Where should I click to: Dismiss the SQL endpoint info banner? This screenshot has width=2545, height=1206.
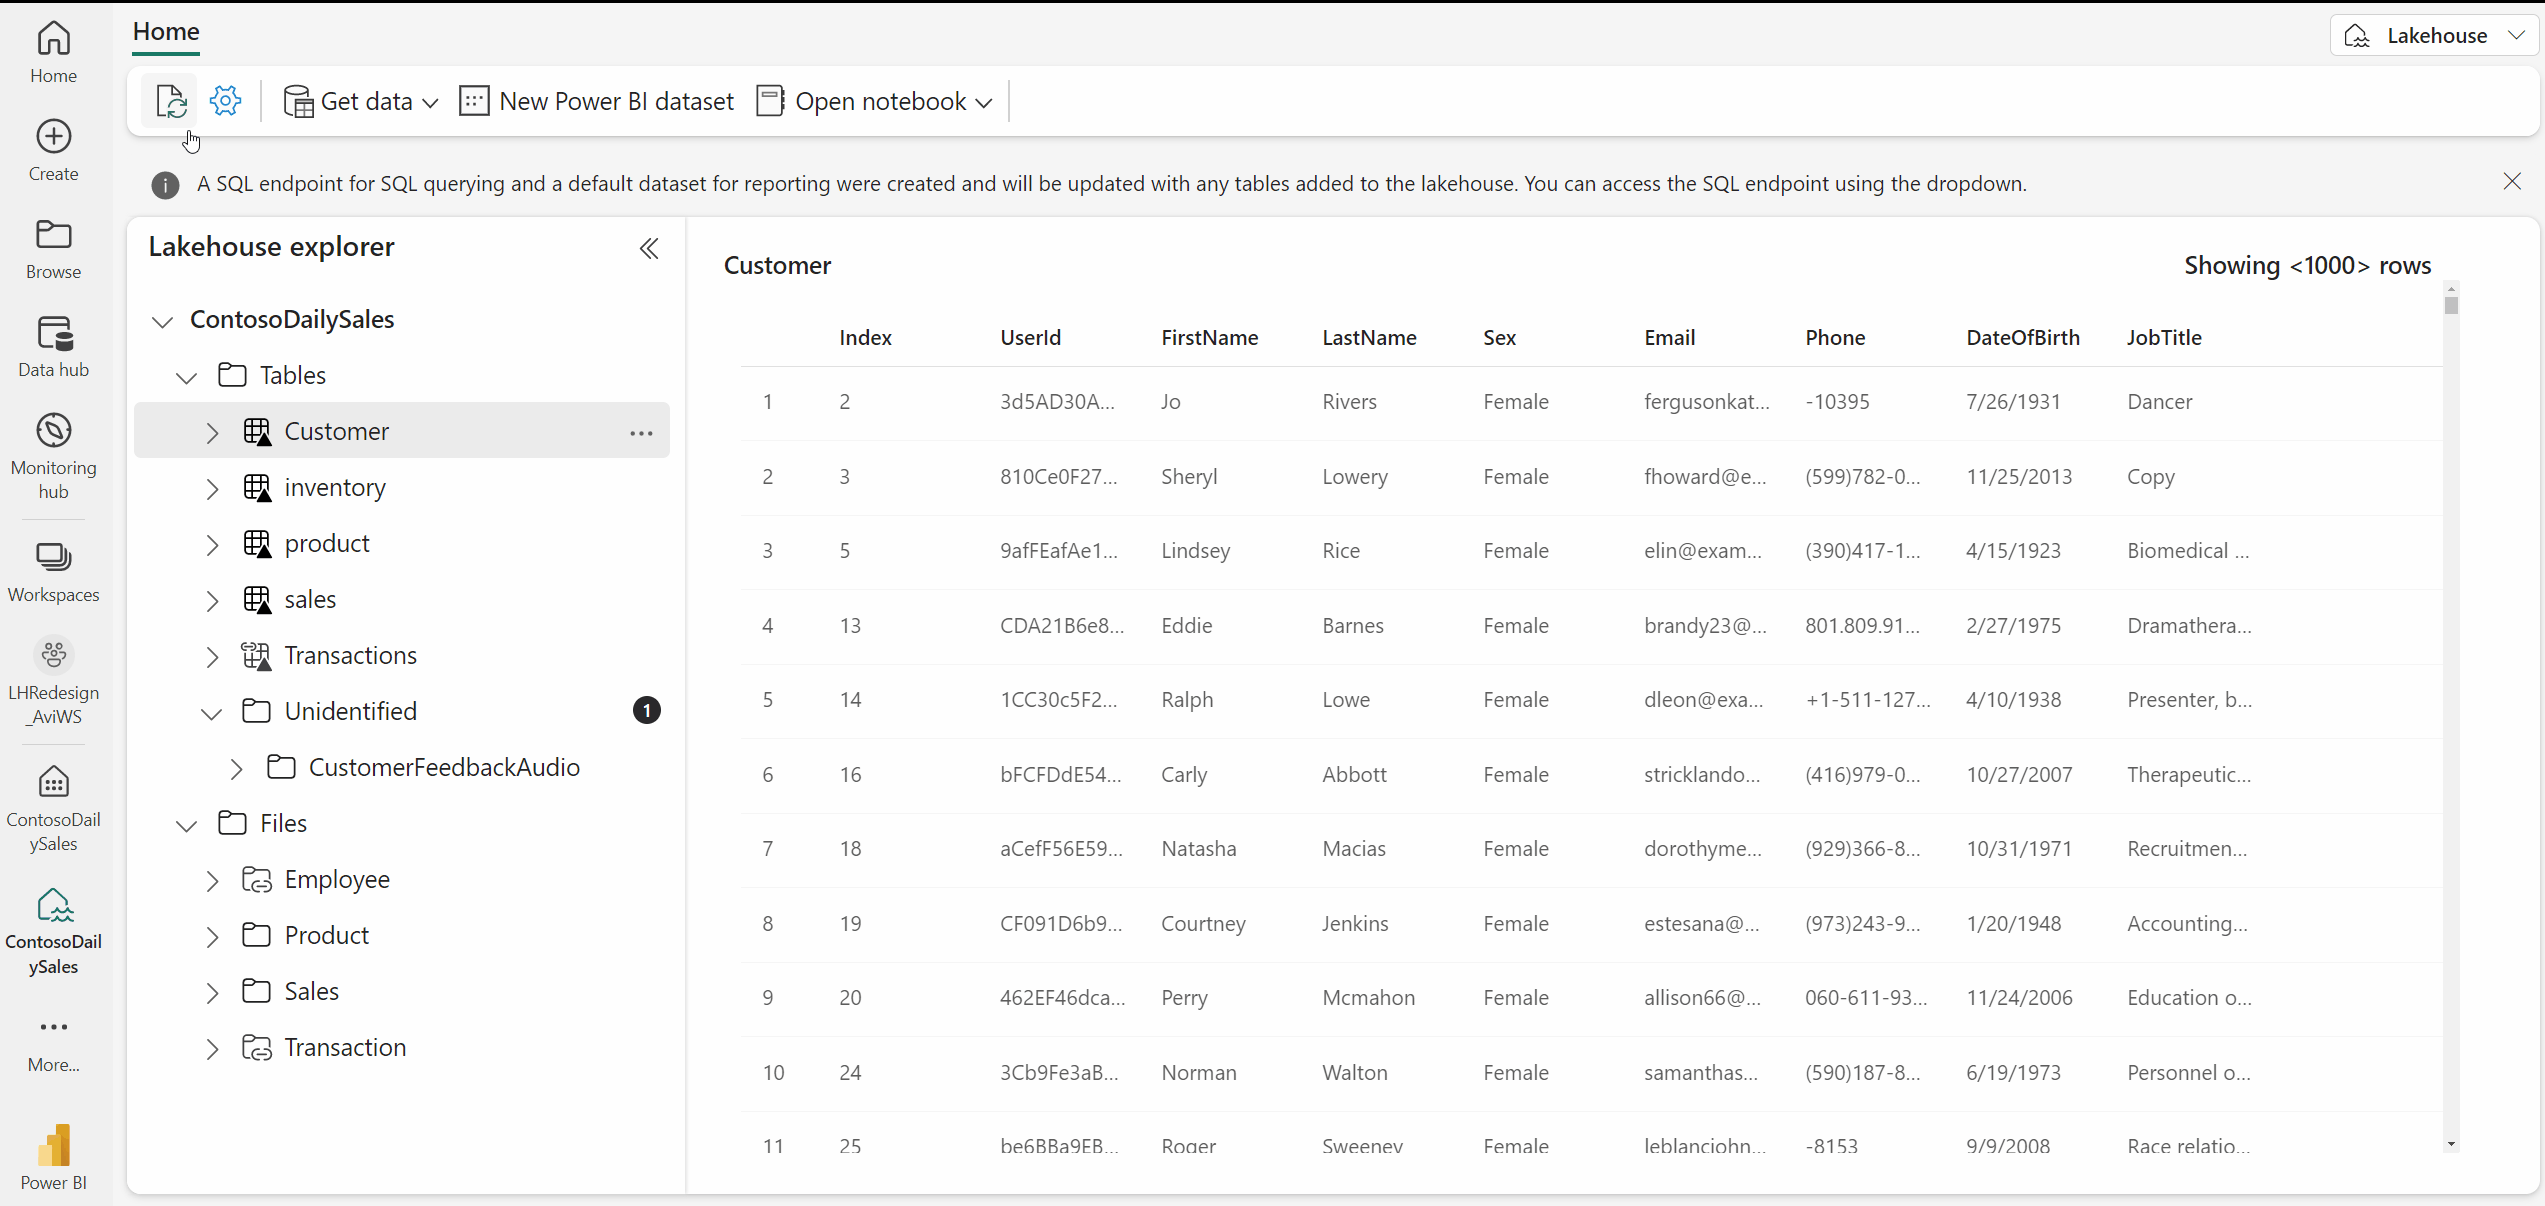point(2513,180)
